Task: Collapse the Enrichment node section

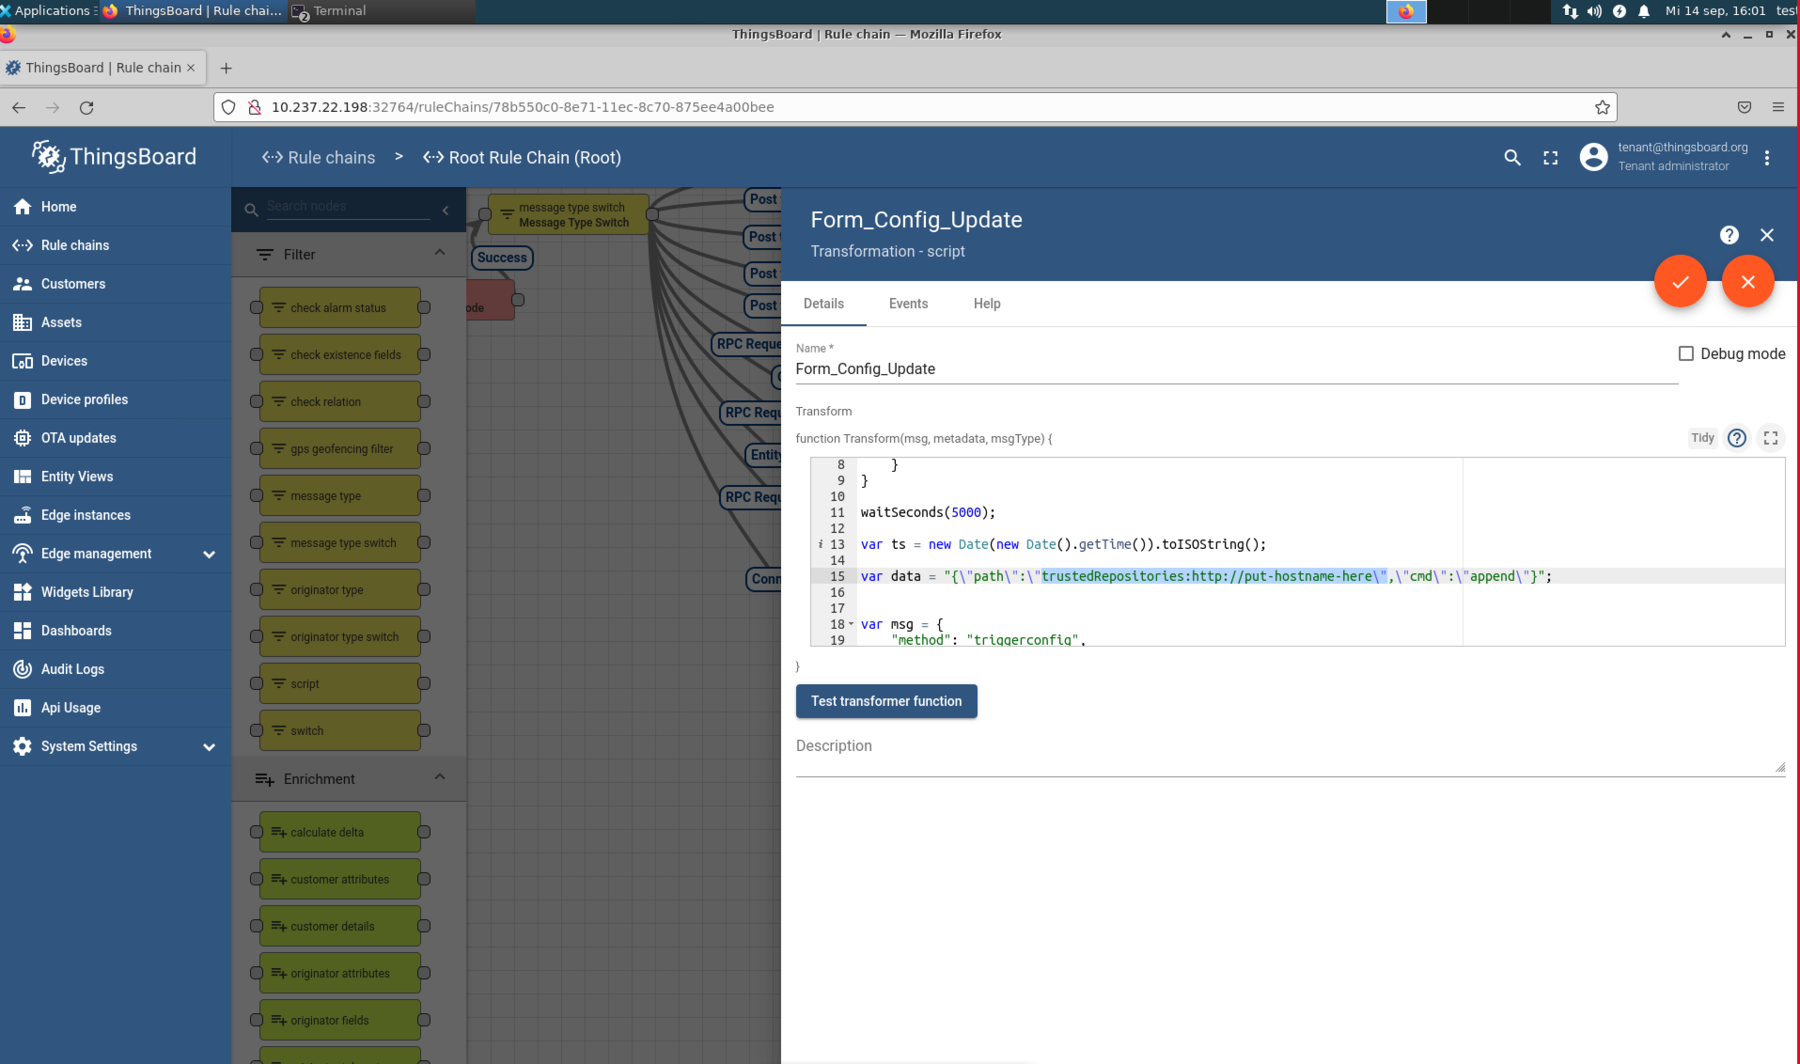Action: 439,778
